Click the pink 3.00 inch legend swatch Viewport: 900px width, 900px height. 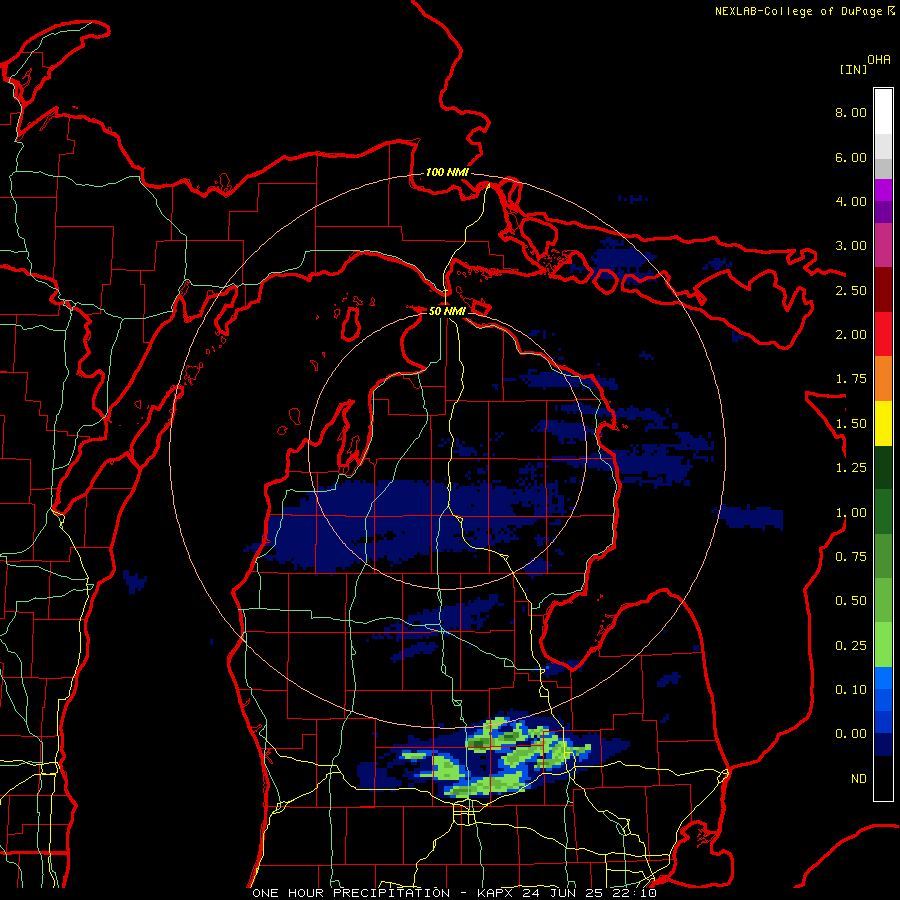coord(883,245)
